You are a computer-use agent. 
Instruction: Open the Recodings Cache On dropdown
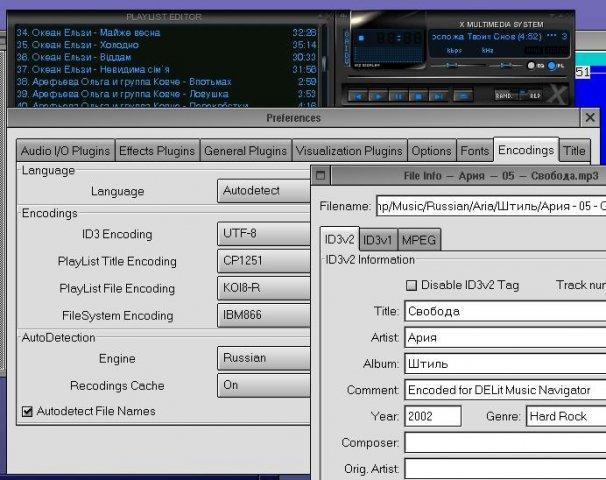264,385
